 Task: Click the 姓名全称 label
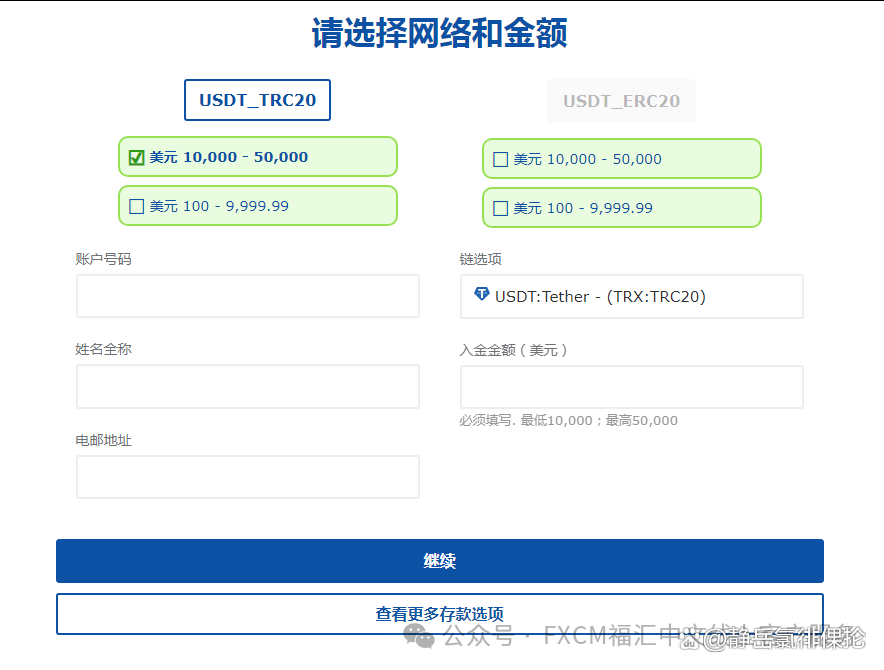(x=103, y=349)
